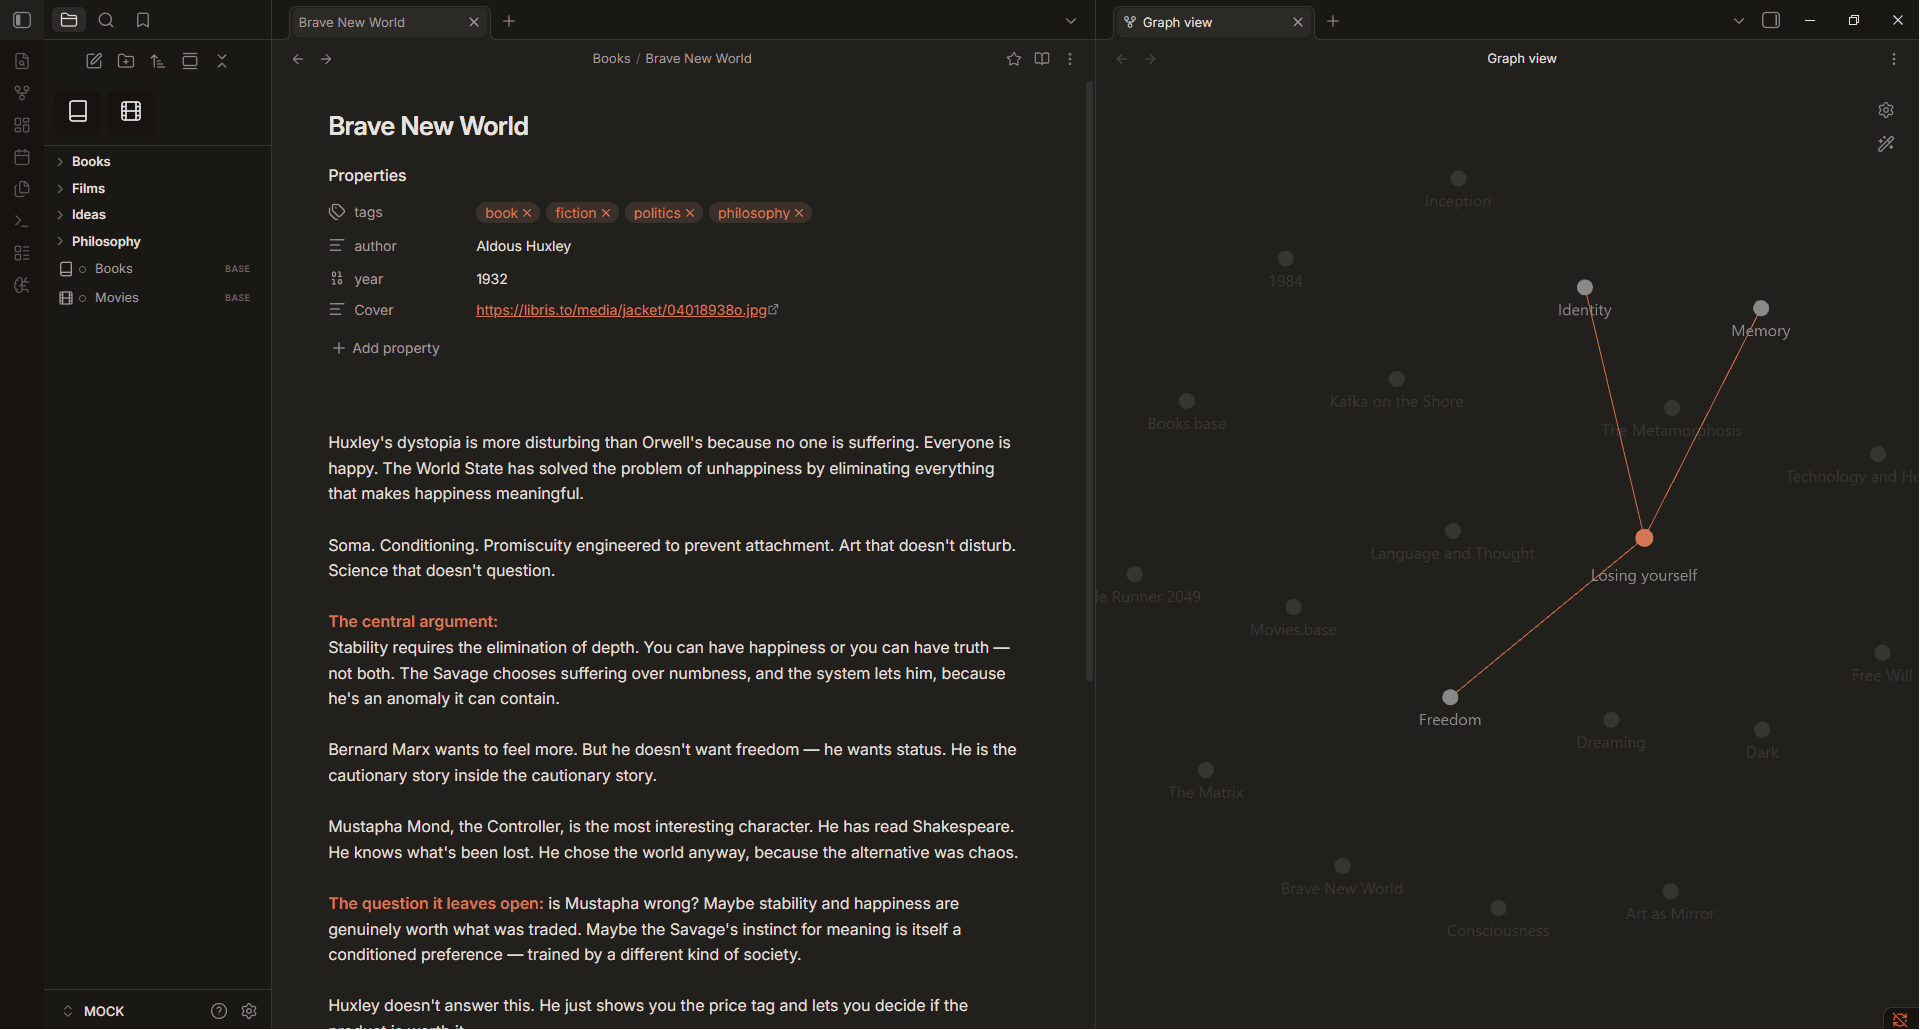The height and width of the screenshot is (1030, 1920).
Task: Open settings gear at sidebar bottom
Action: click(249, 1011)
